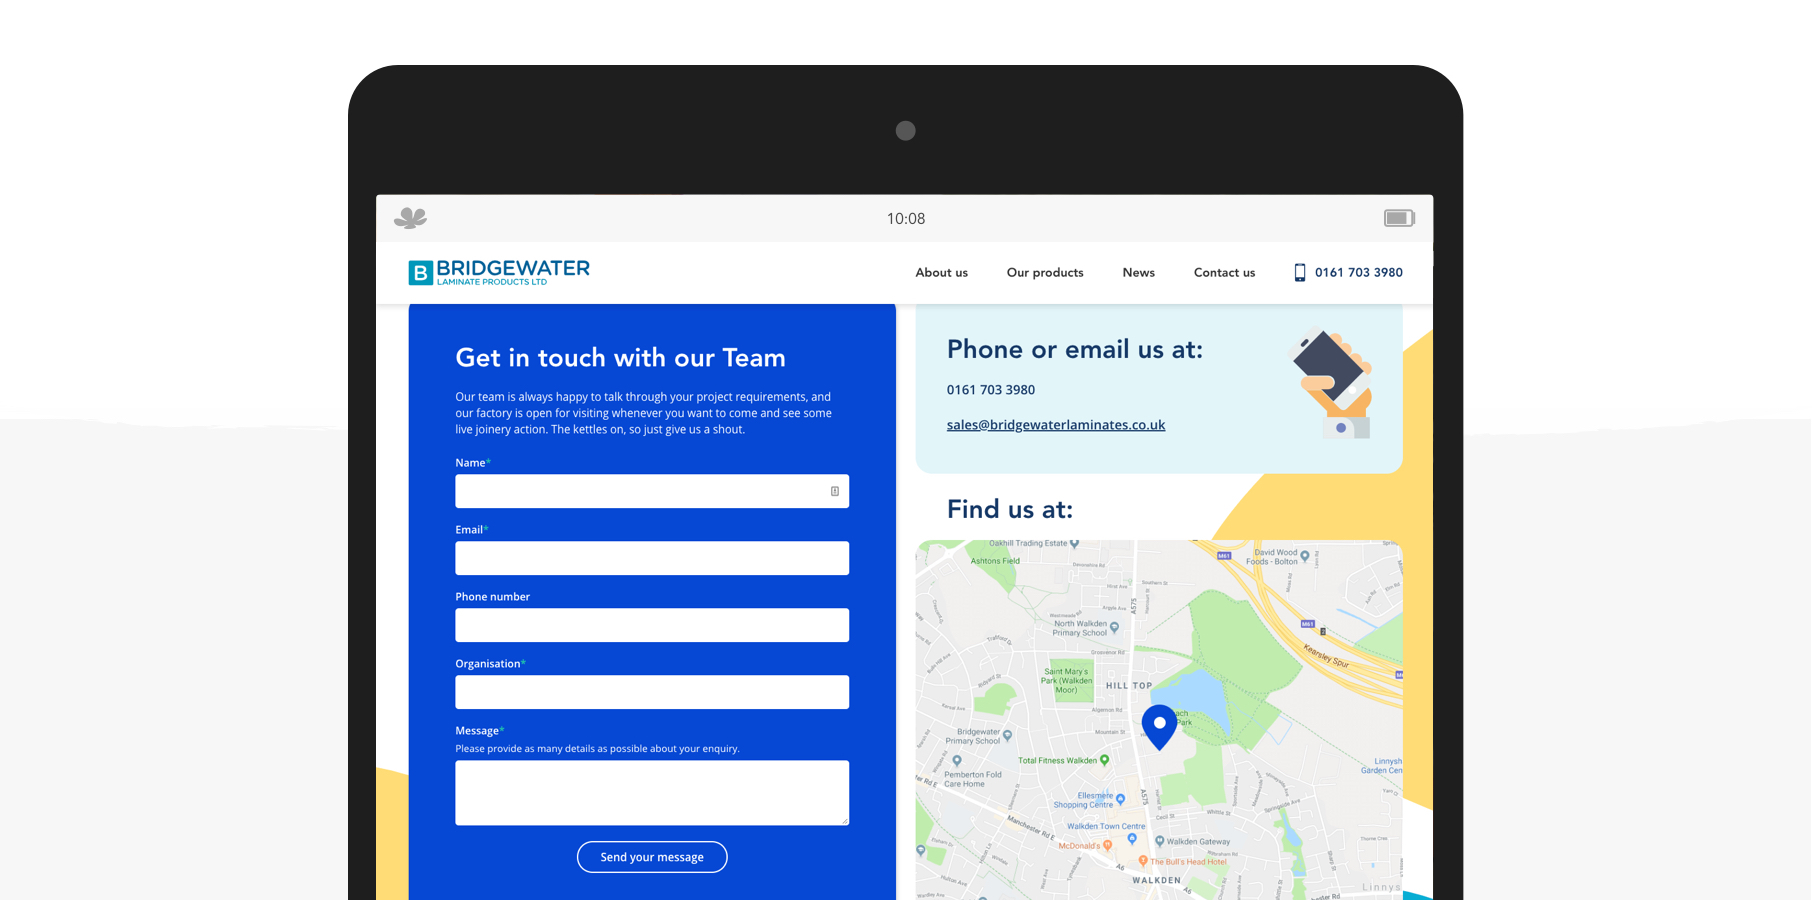Click McDonald's marker on the map
The height and width of the screenshot is (900, 1812).
point(1107,846)
